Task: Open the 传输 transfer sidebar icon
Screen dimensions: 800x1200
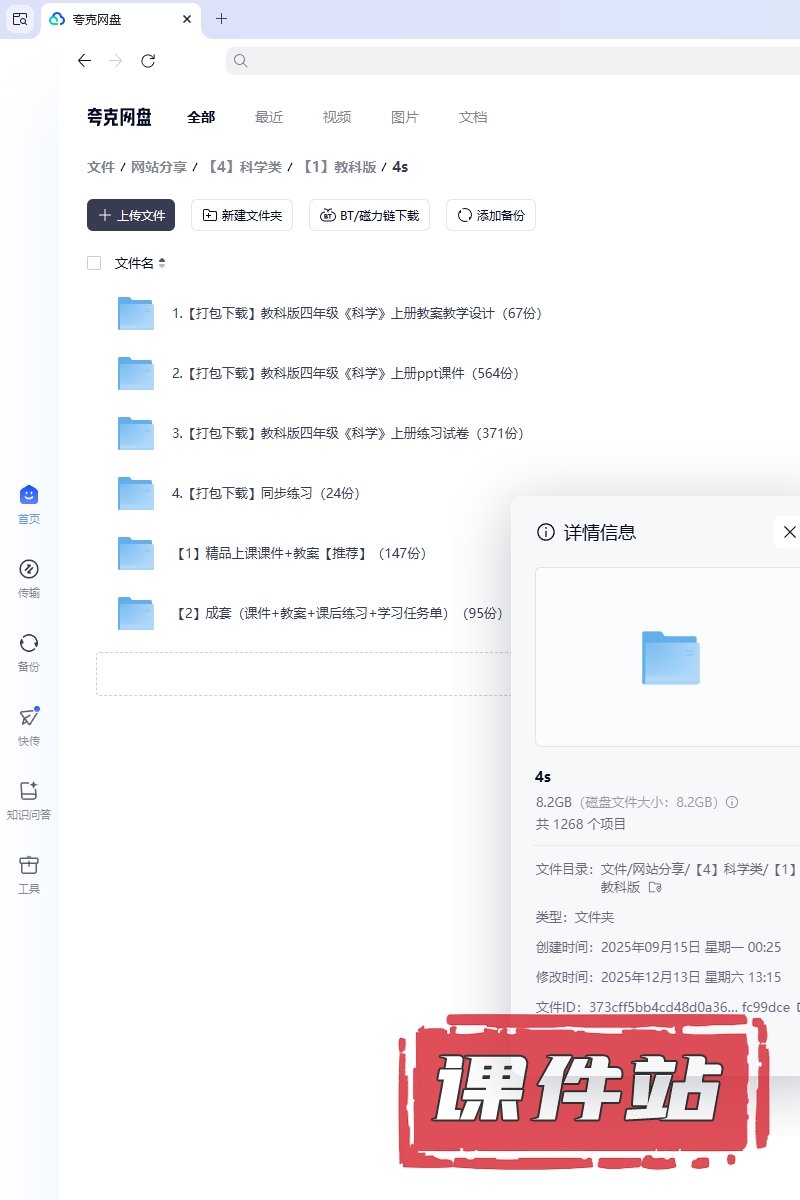Action: (x=29, y=569)
